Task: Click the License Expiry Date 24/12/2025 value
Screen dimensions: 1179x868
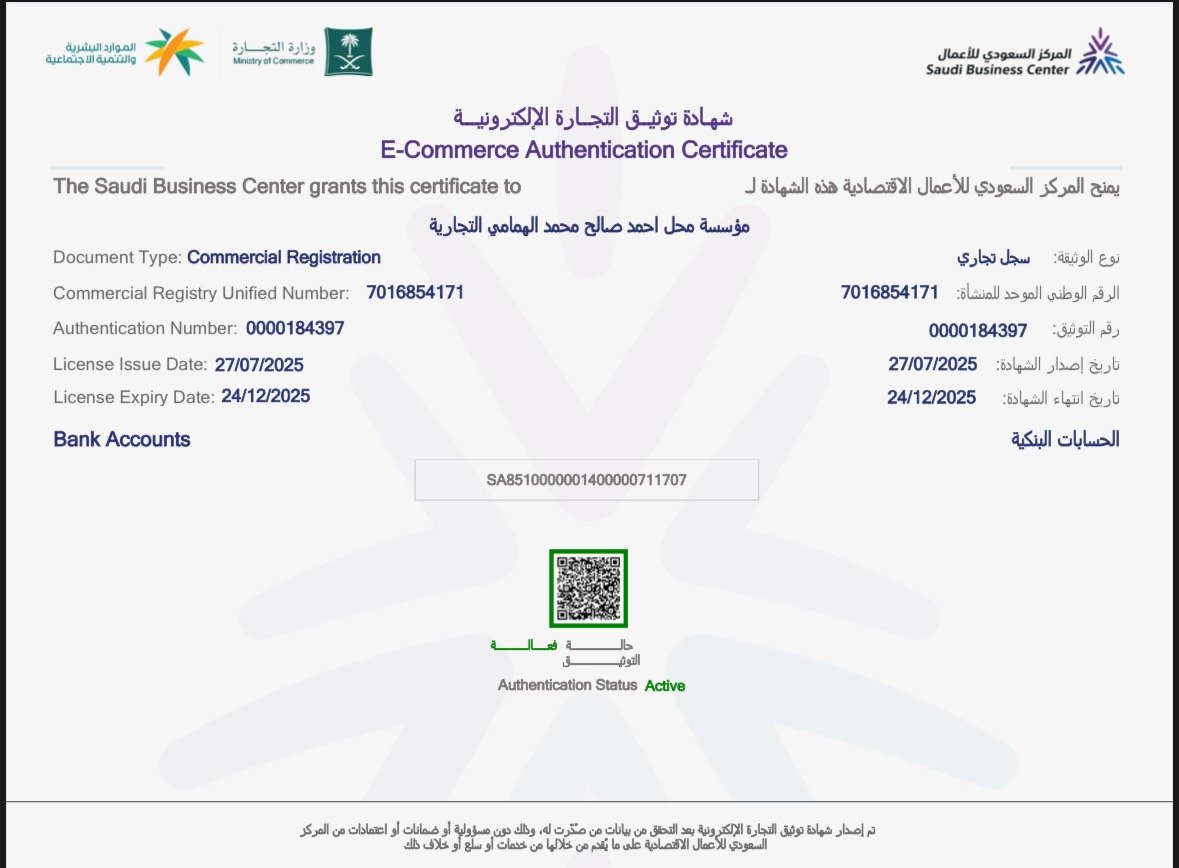Action: point(266,396)
